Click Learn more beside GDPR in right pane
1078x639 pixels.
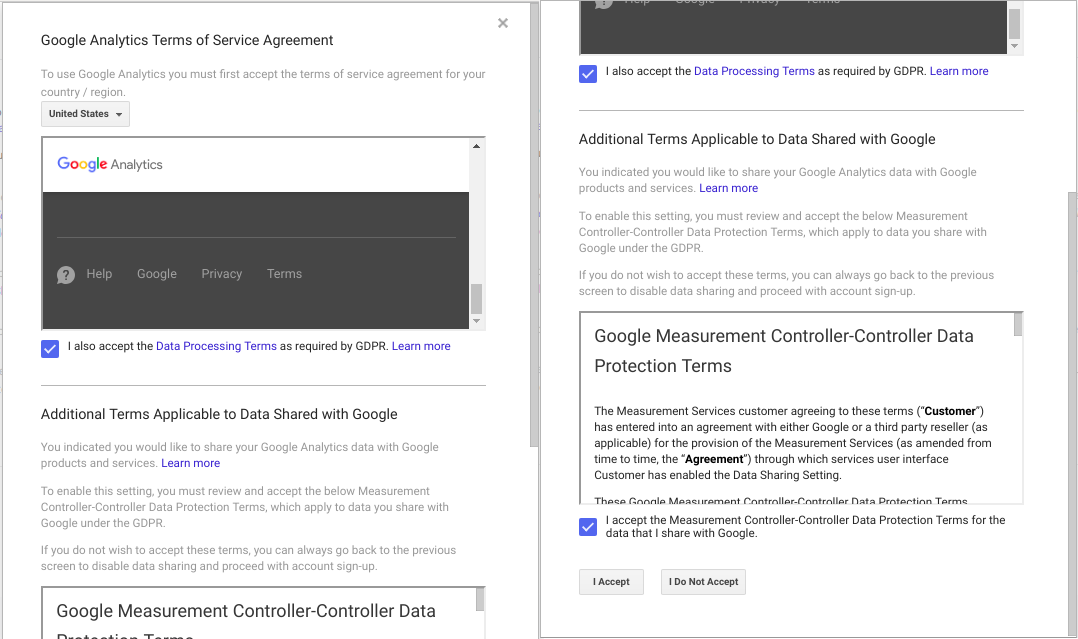[x=958, y=71]
